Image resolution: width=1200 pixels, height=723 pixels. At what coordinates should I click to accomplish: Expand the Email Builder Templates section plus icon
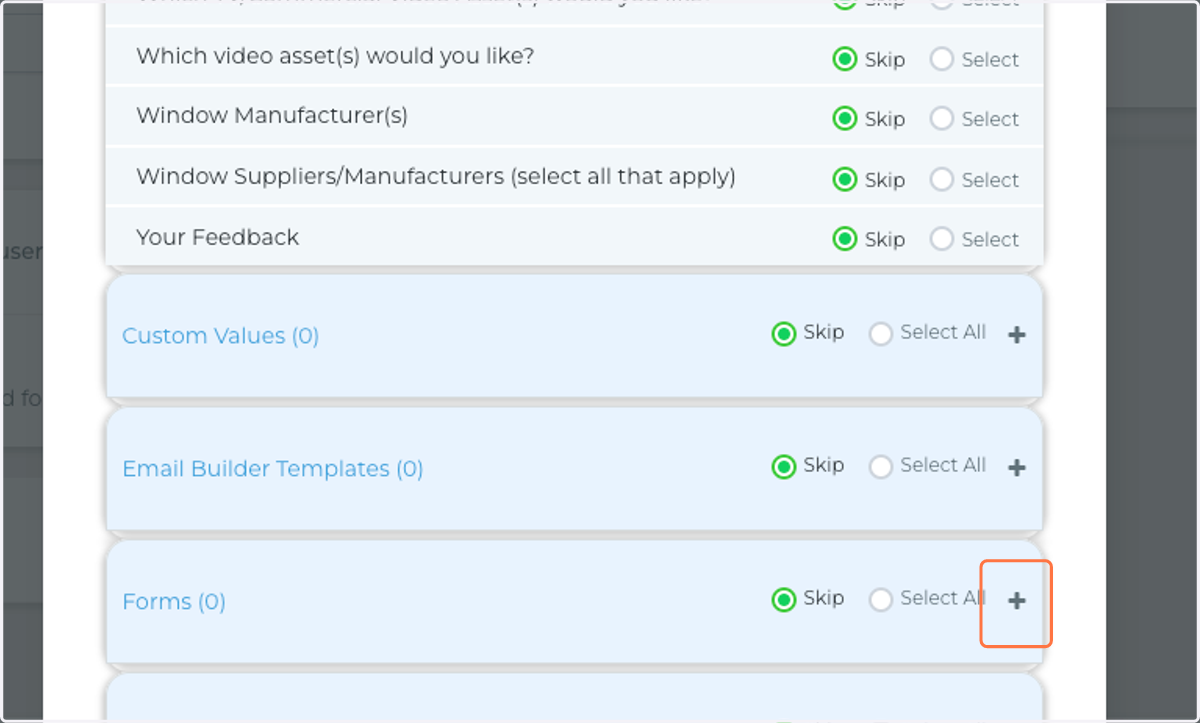[x=1017, y=467]
